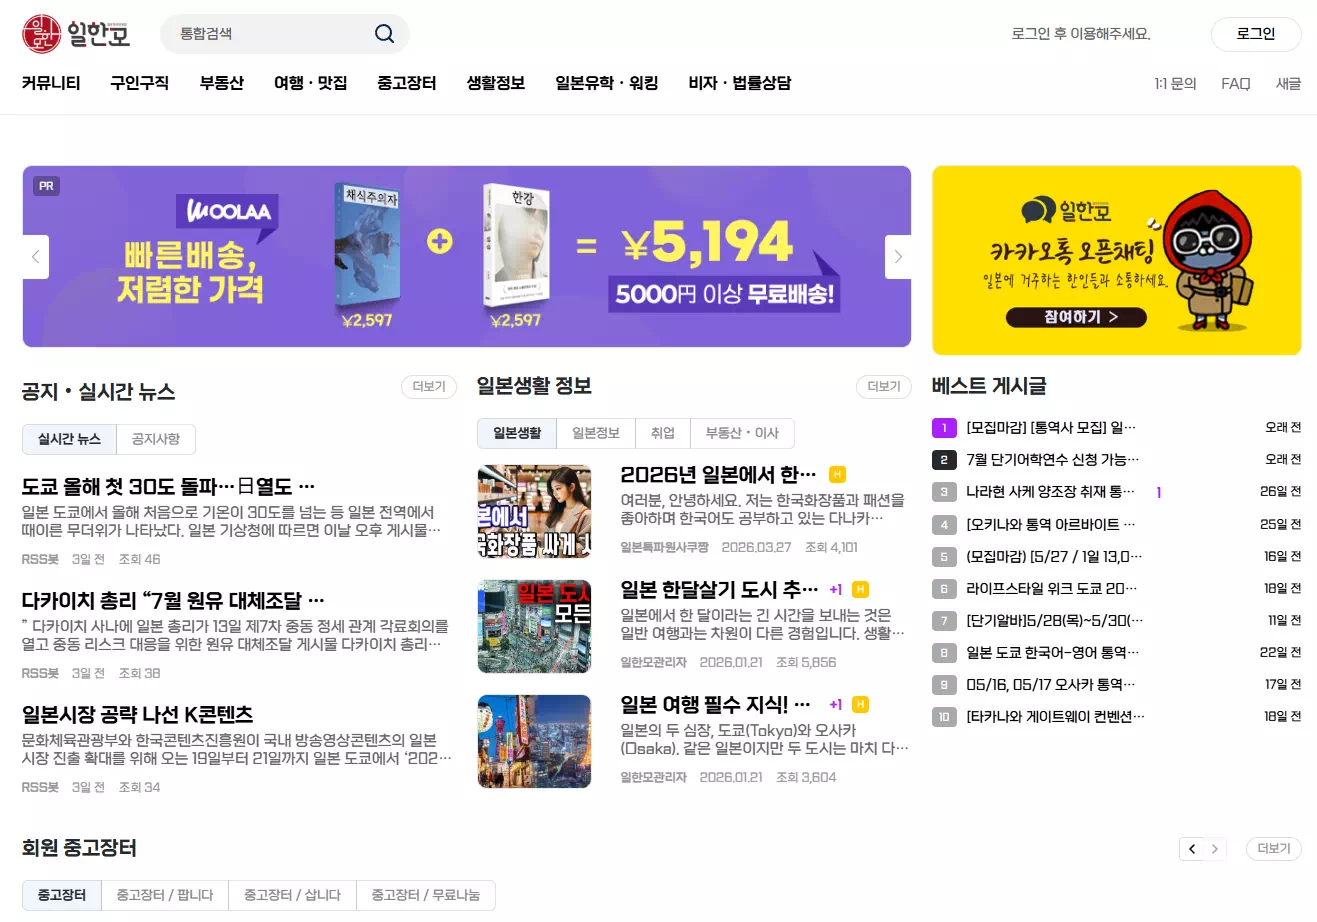This screenshot has height=922, width=1317.
Task: Open the 도쿄 올해 첫 30도 돌파 article
Action: [168, 487]
